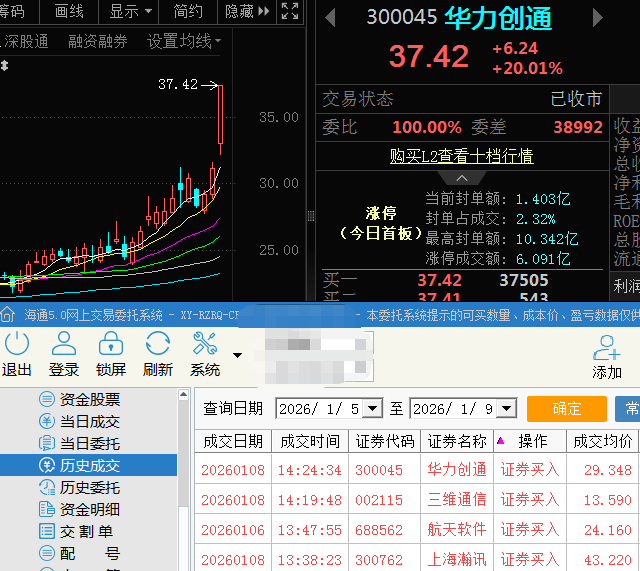Click 三维通信 row name
This screenshot has width=640, height=571.
[x=457, y=499]
